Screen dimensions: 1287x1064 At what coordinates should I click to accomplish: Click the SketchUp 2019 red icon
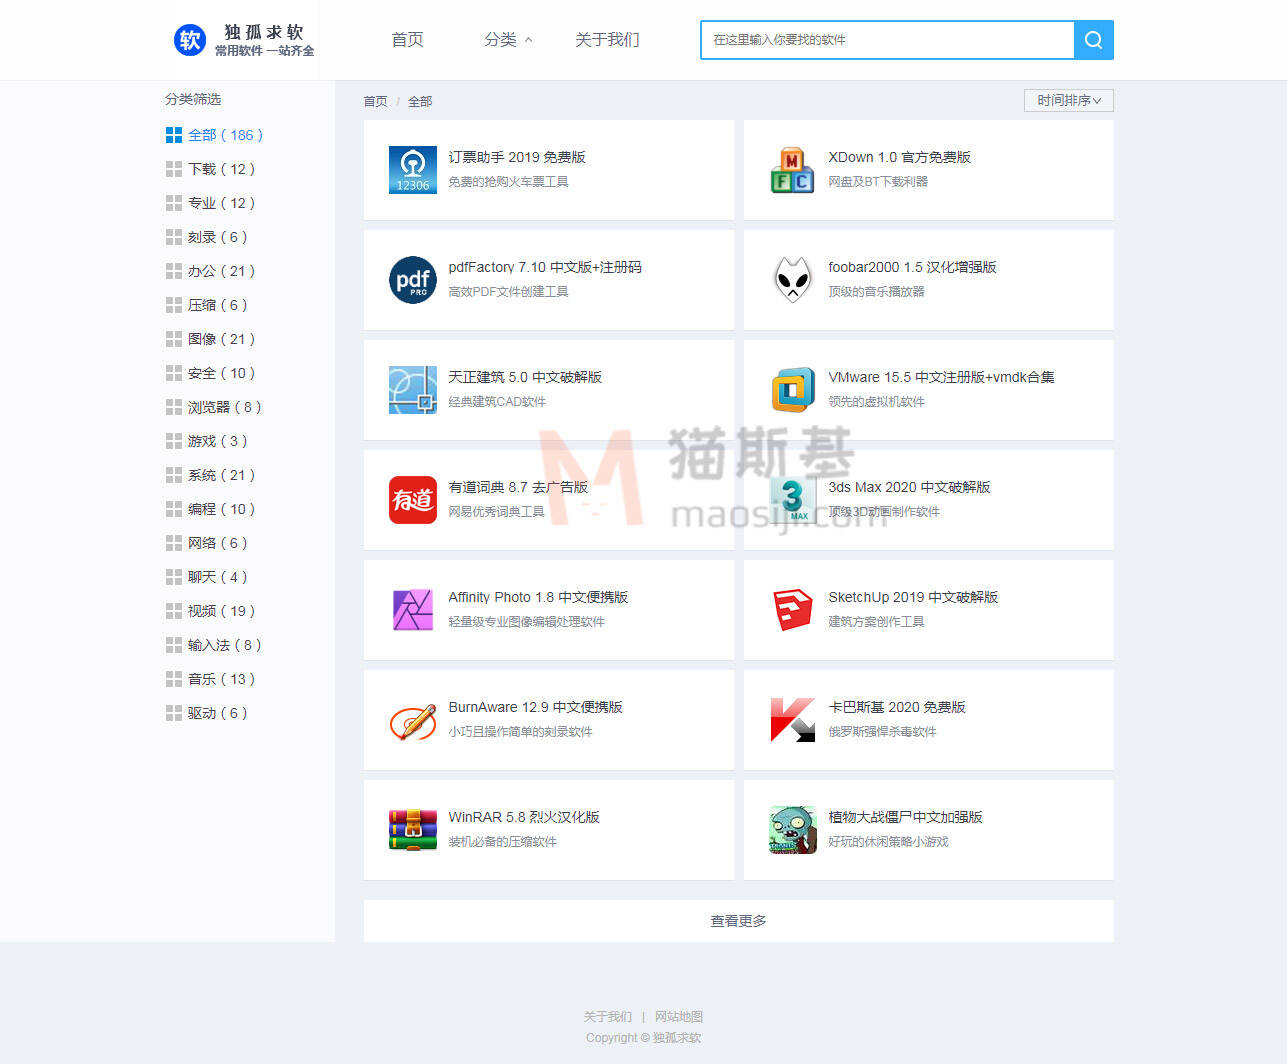[x=793, y=610]
